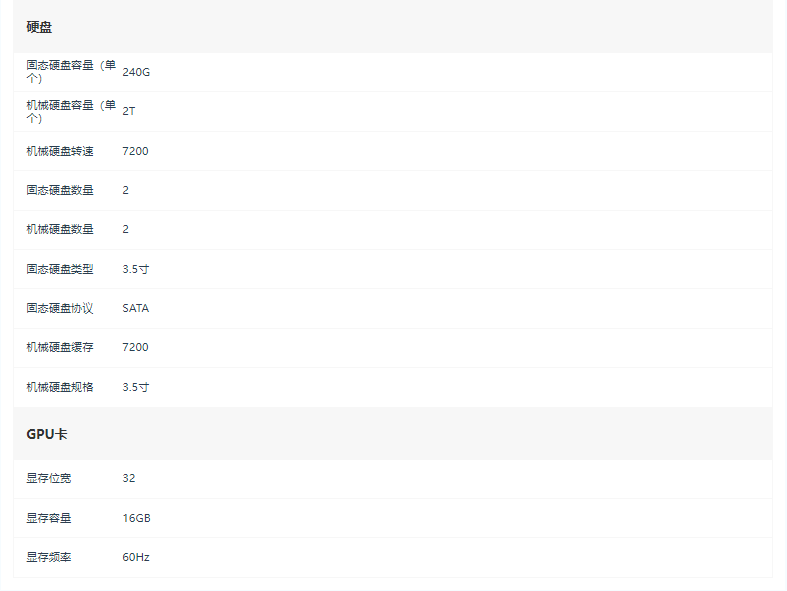
Task: Click the 机械硬盘缓存 label
Action: (60, 347)
